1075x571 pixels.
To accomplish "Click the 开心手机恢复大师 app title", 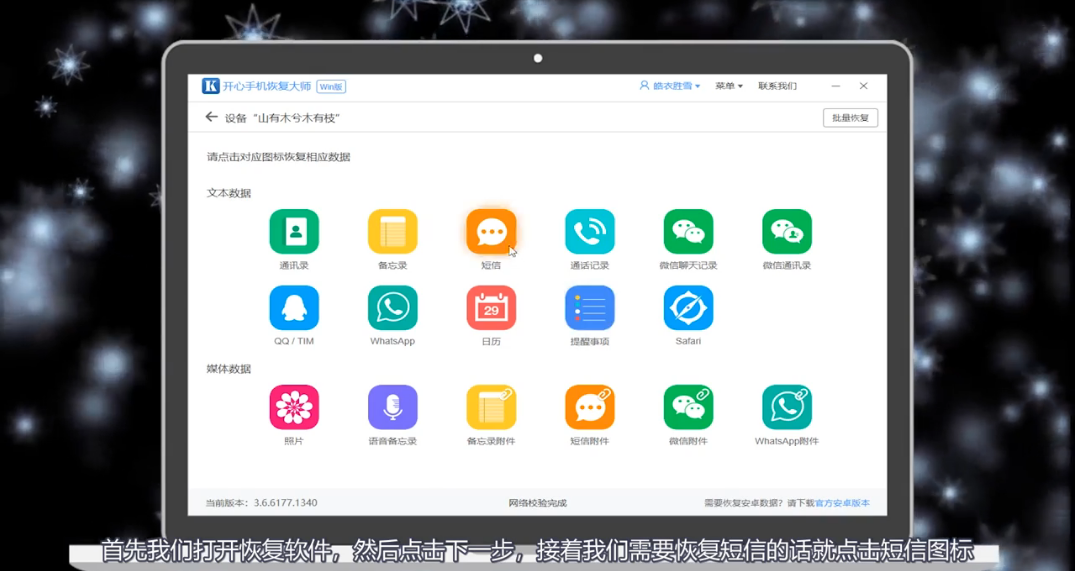I will coord(267,86).
